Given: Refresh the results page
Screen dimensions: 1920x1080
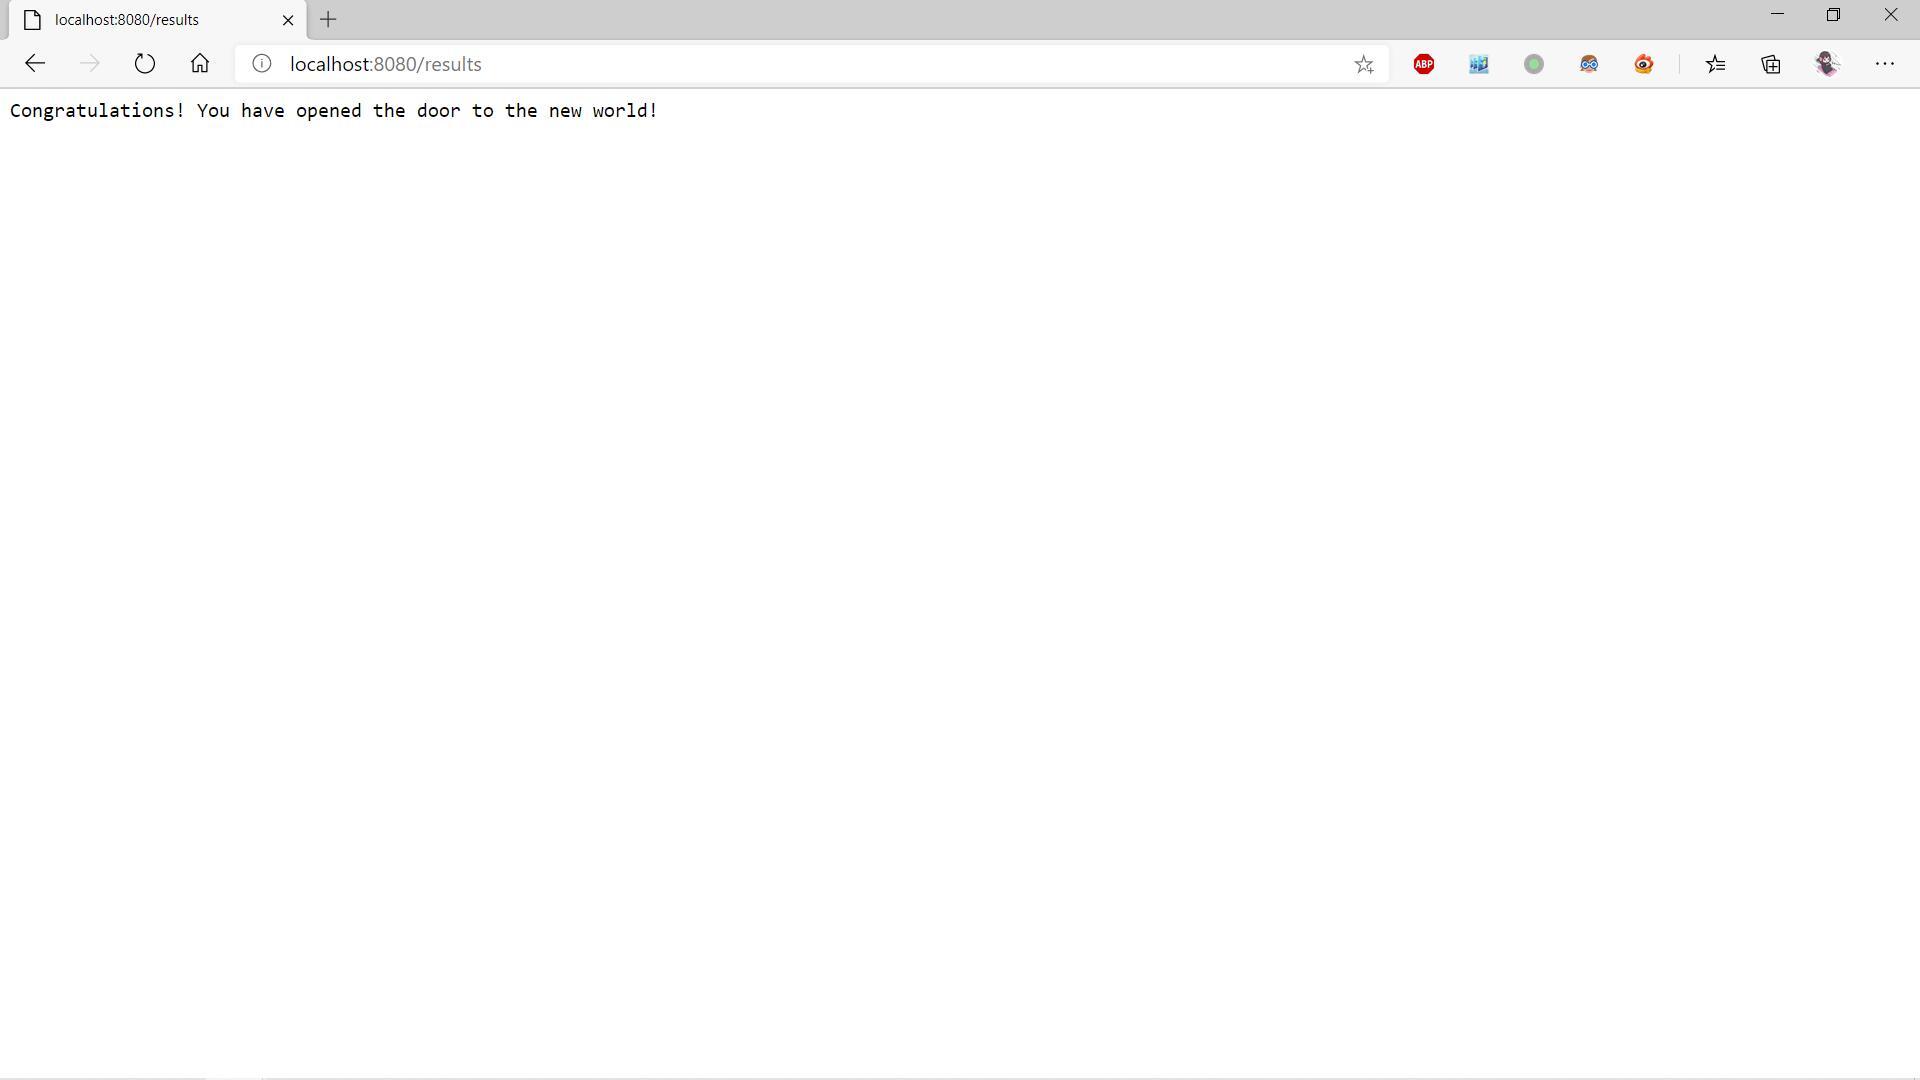Looking at the screenshot, I should point(145,64).
